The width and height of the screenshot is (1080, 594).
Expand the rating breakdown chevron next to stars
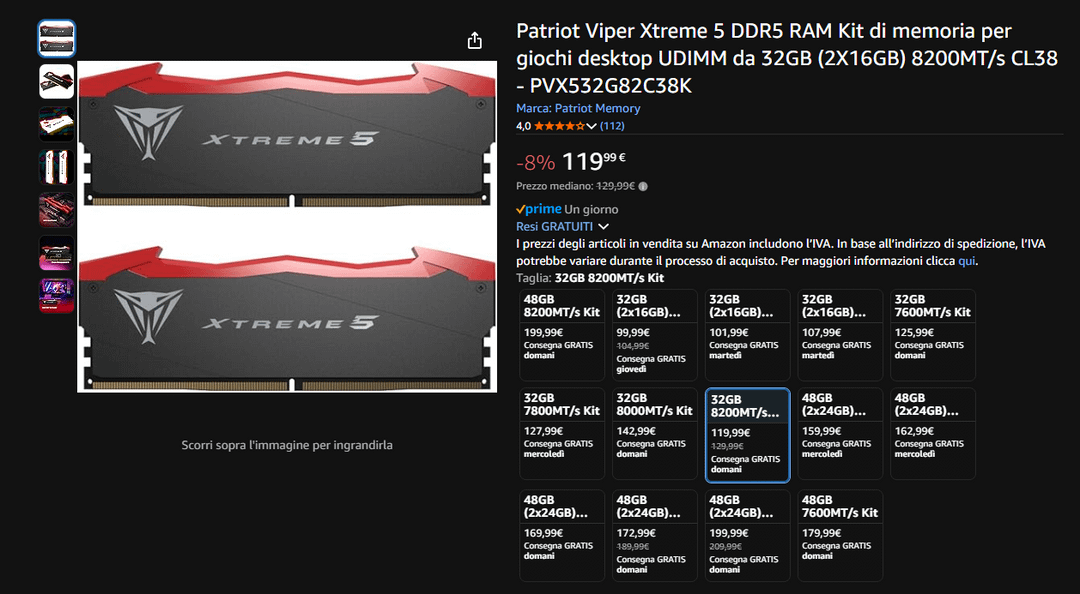pos(592,127)
